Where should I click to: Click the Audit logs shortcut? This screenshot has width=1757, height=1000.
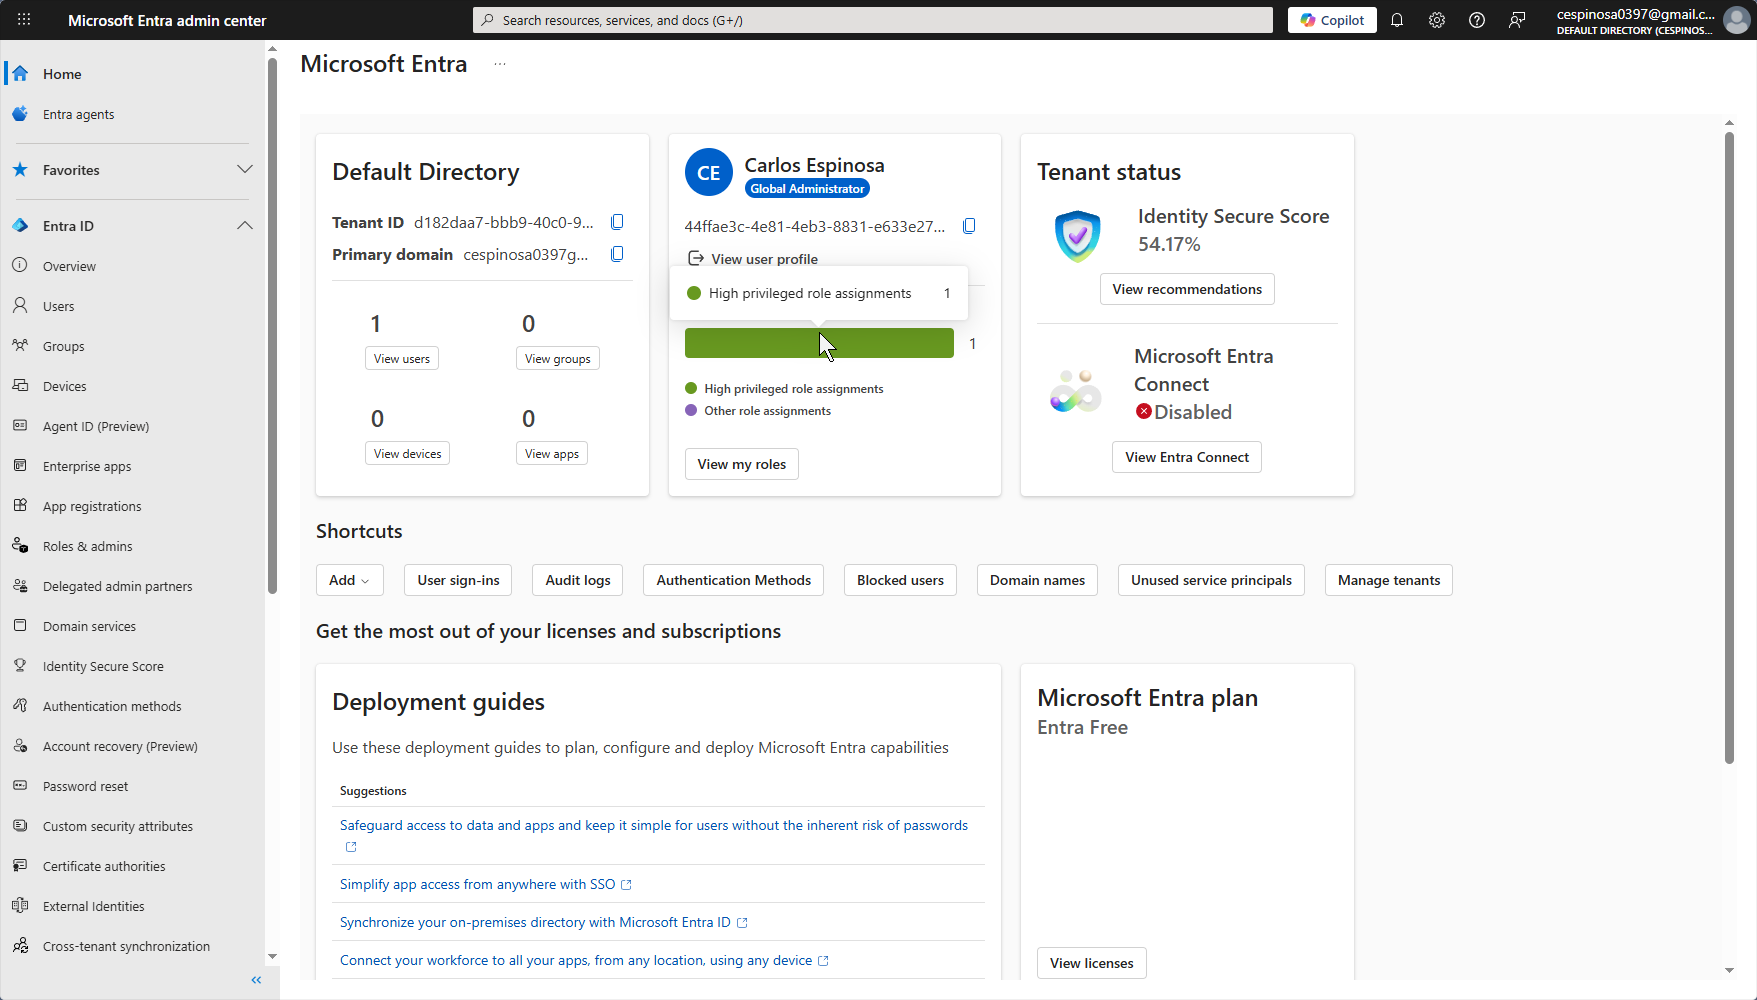(x=577, y=580)
